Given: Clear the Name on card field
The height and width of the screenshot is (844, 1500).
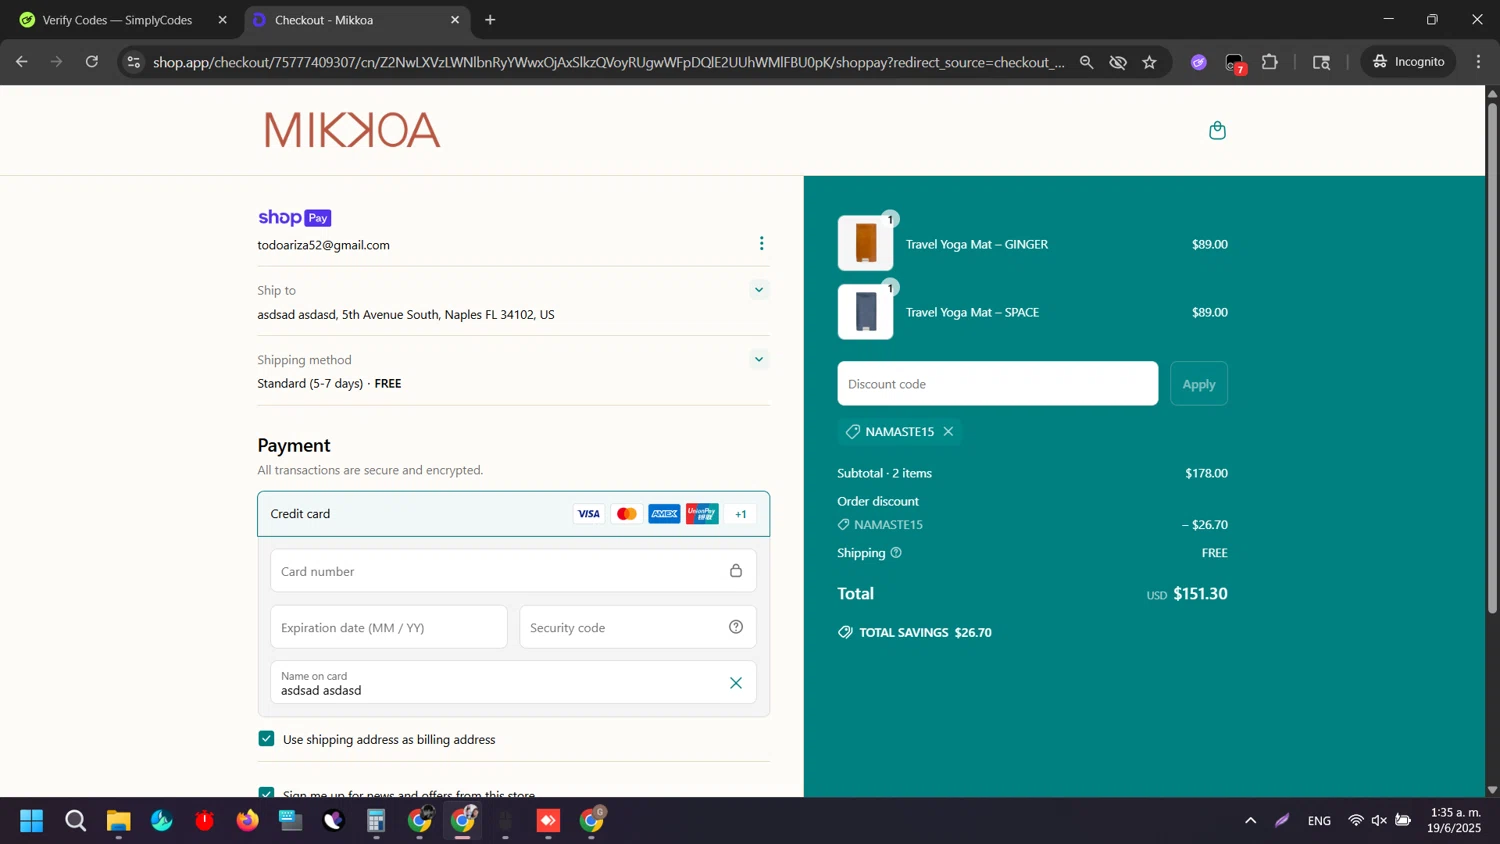Looking at the screenshot, I should [x=736, y=683].
